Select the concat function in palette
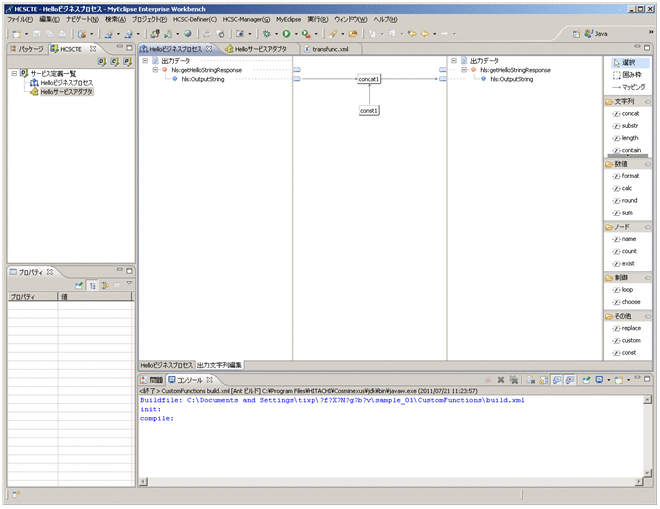 click(x=629, y=114)
